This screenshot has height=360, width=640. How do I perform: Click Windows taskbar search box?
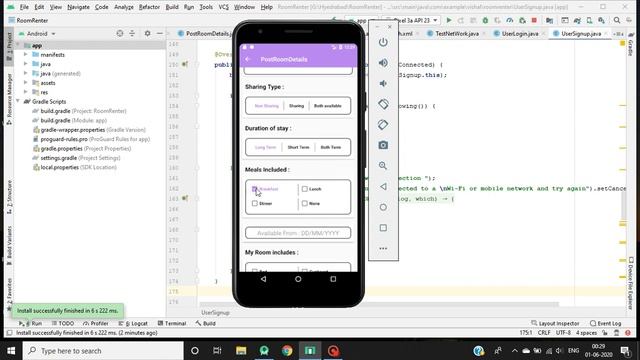pyautogui.click(x=103, y=351)
